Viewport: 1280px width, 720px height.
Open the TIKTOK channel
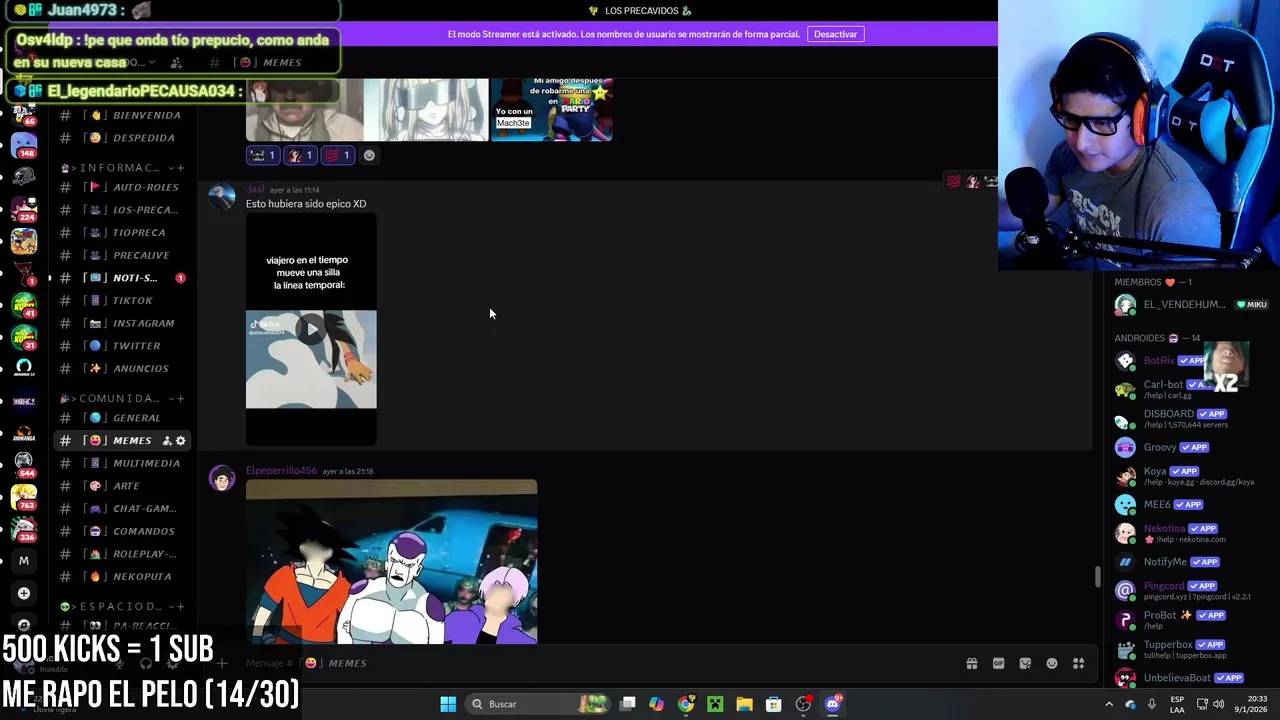click(x=122, y=300)
